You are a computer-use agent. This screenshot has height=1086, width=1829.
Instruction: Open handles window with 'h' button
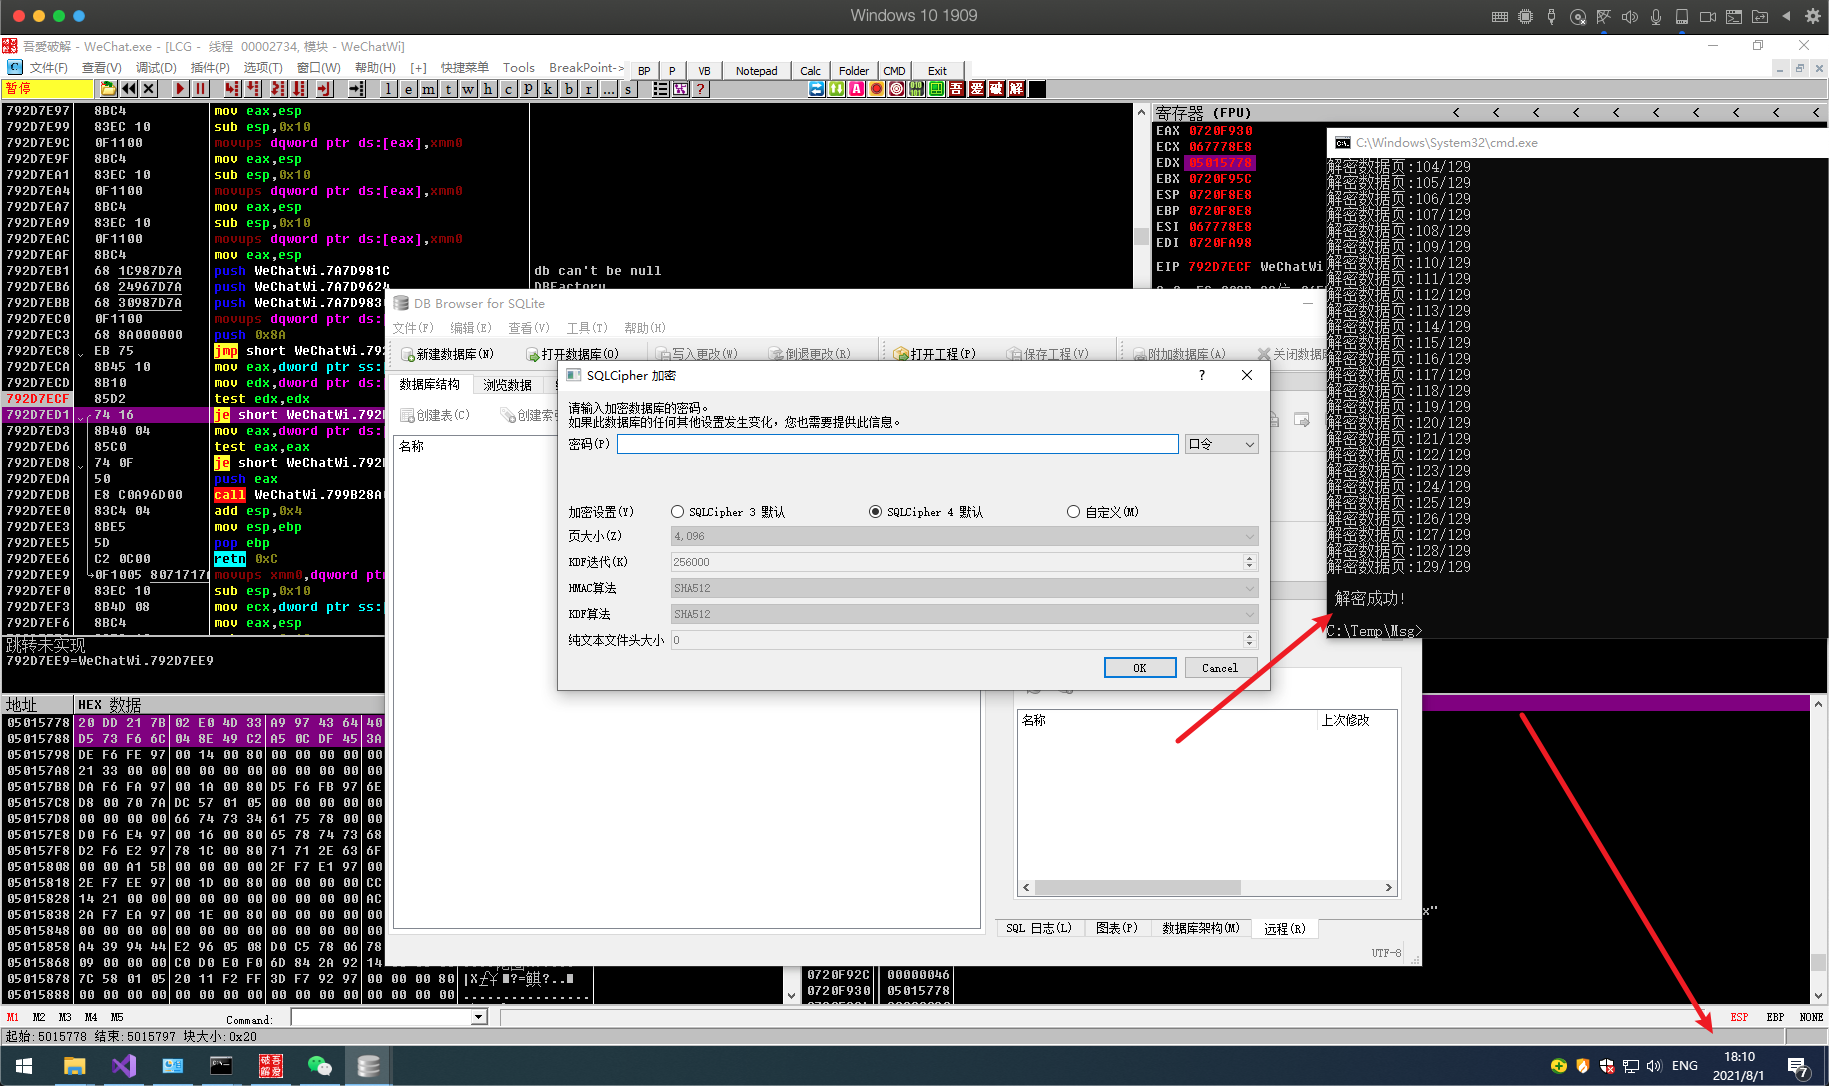489,89
